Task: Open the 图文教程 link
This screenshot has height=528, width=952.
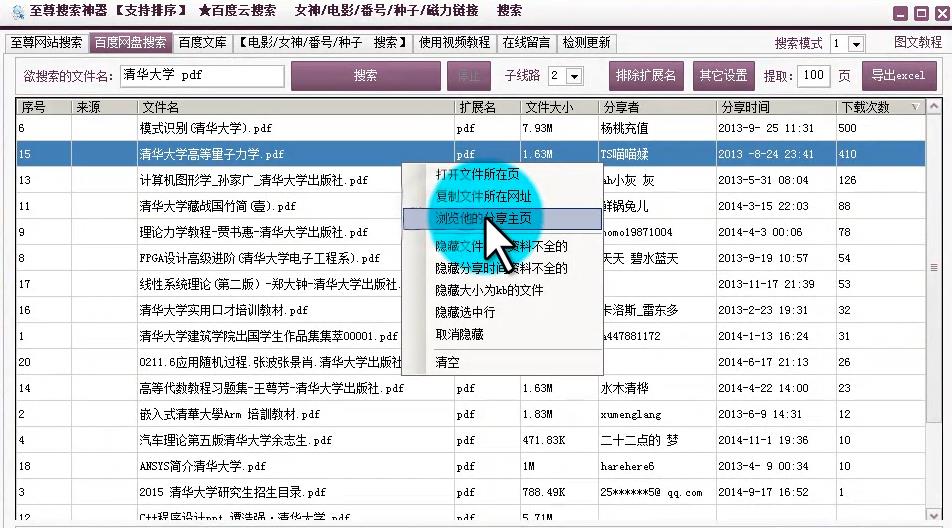Action: pyautogui.click(x=918, y=42)
